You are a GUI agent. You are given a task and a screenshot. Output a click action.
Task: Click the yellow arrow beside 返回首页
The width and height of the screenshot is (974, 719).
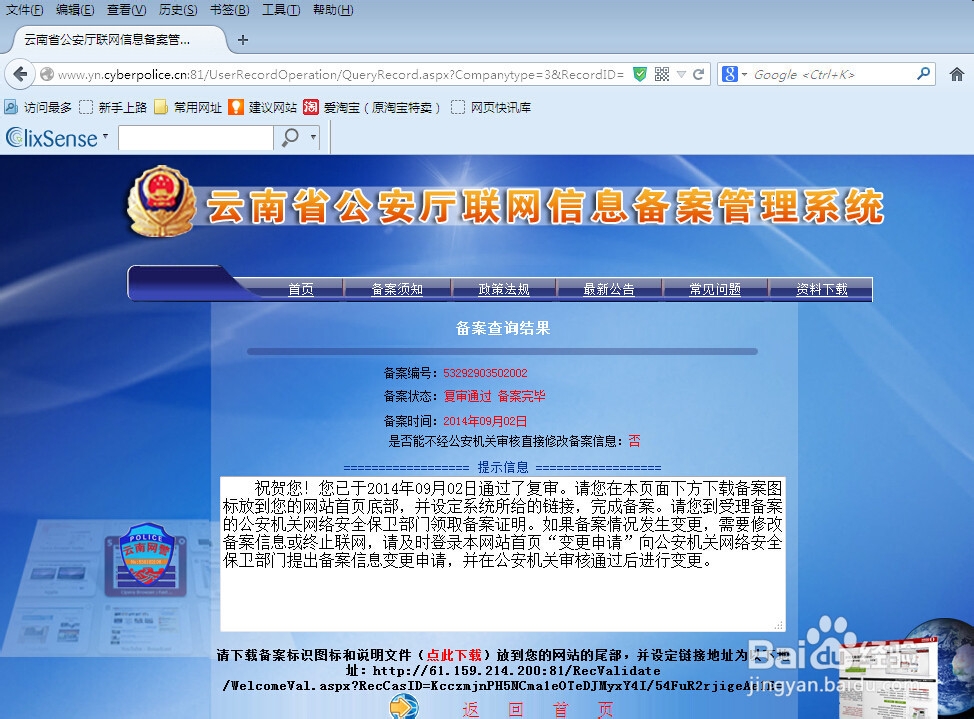click(x=403, y=707)
